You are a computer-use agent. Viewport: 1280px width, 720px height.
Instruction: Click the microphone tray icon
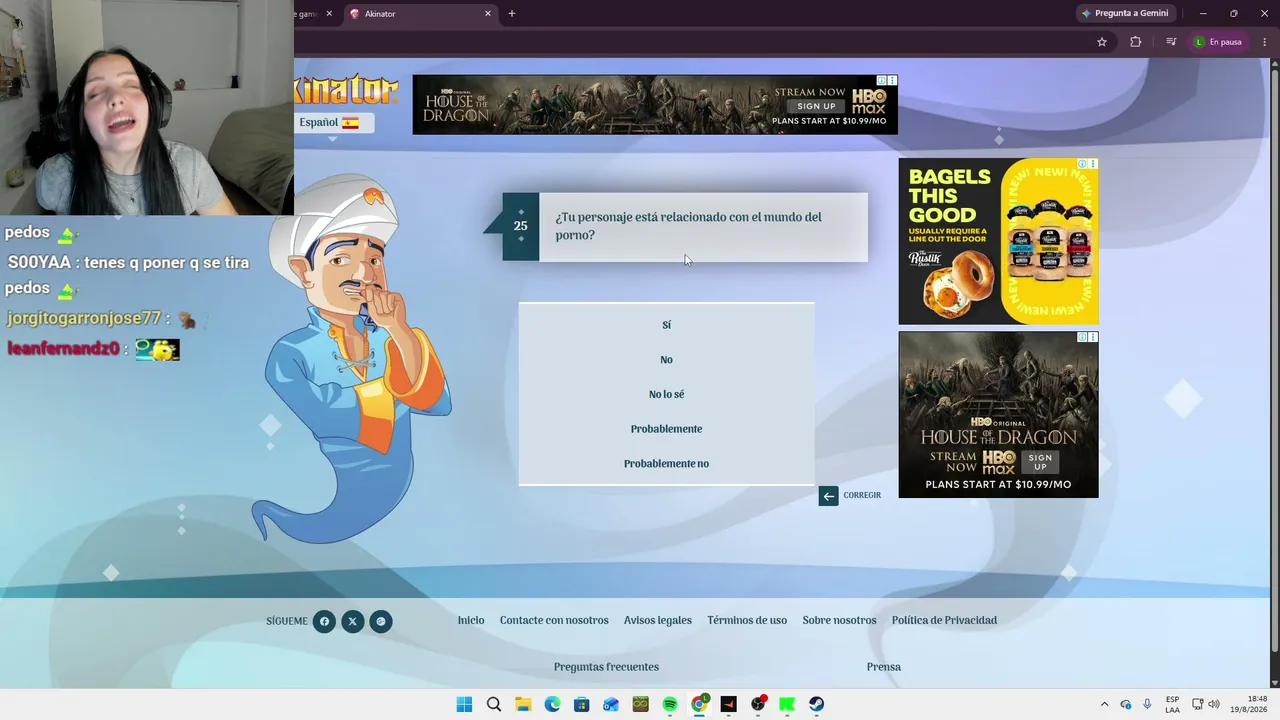pyautogui.click(x=1147, y=704)
